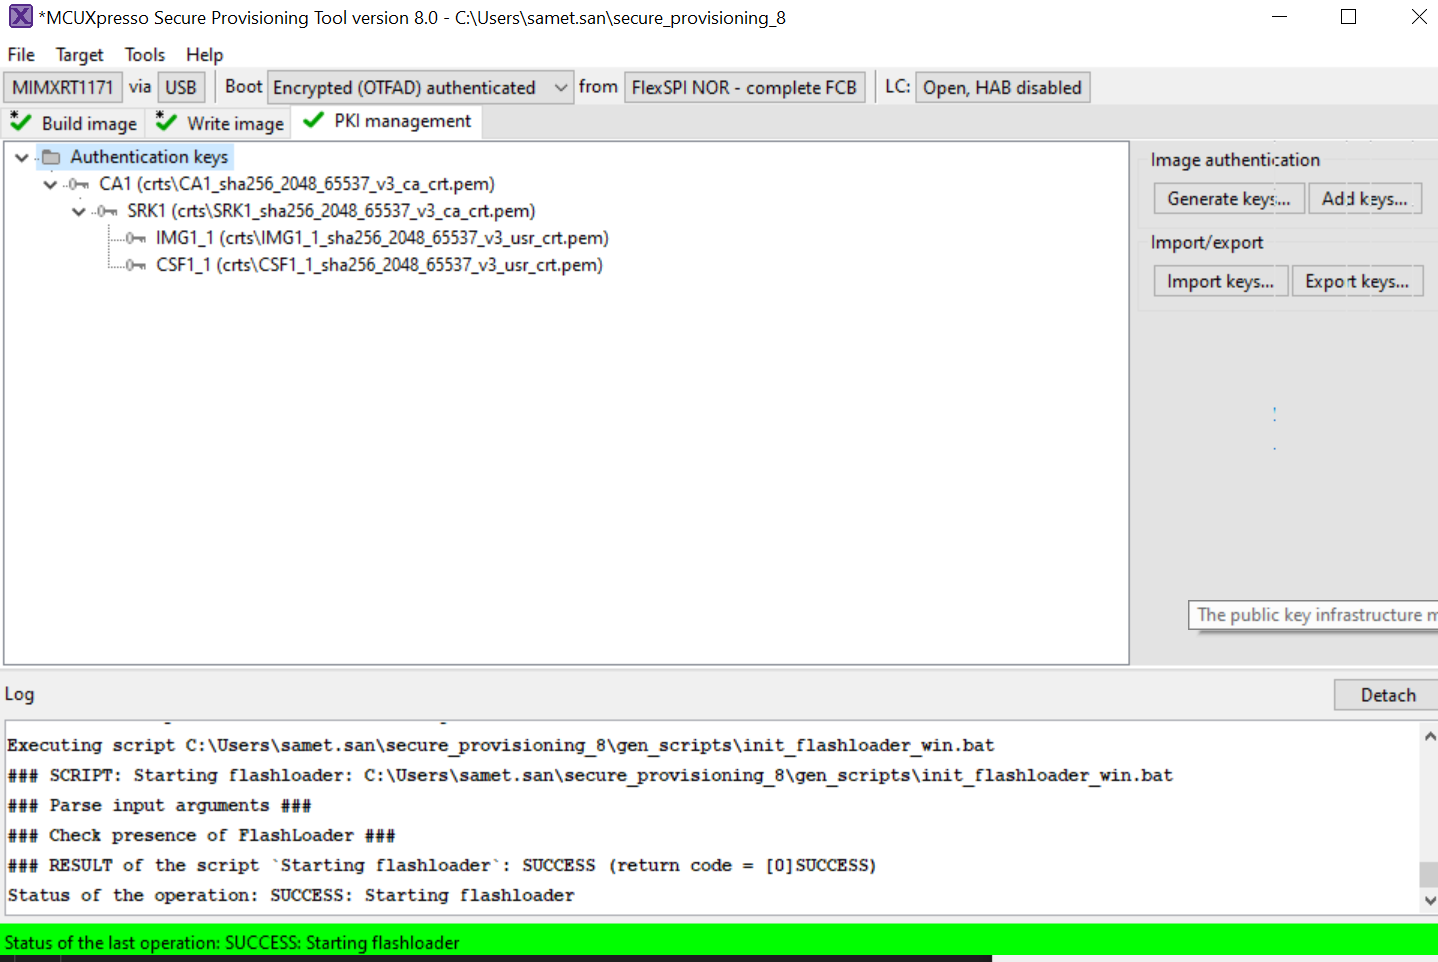Click the green checkmark on PKI management tab
The image size is (1438, 962).
click(x=312, y=119)
